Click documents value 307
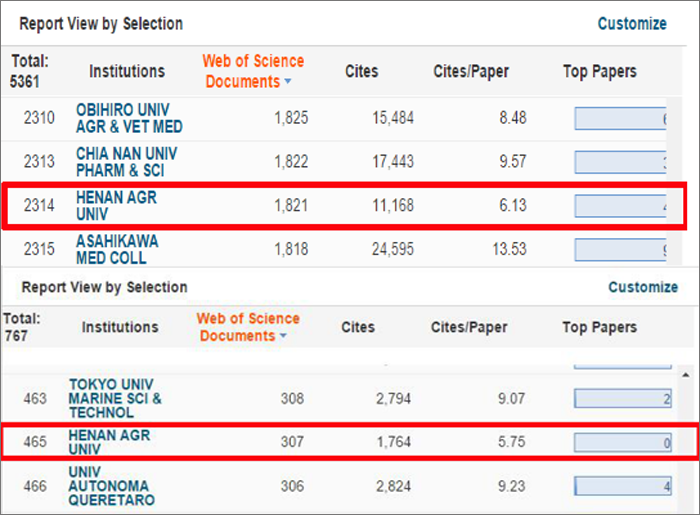 [292, 442]
